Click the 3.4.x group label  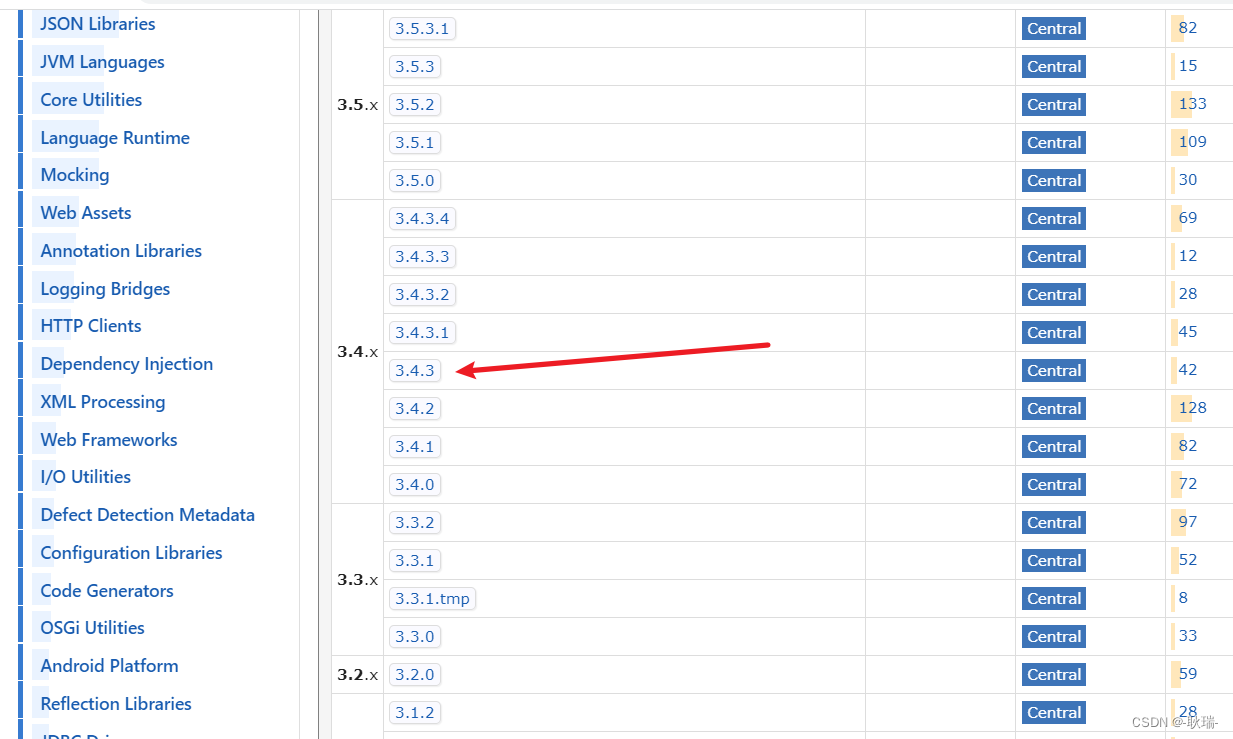tap(357, 352)
